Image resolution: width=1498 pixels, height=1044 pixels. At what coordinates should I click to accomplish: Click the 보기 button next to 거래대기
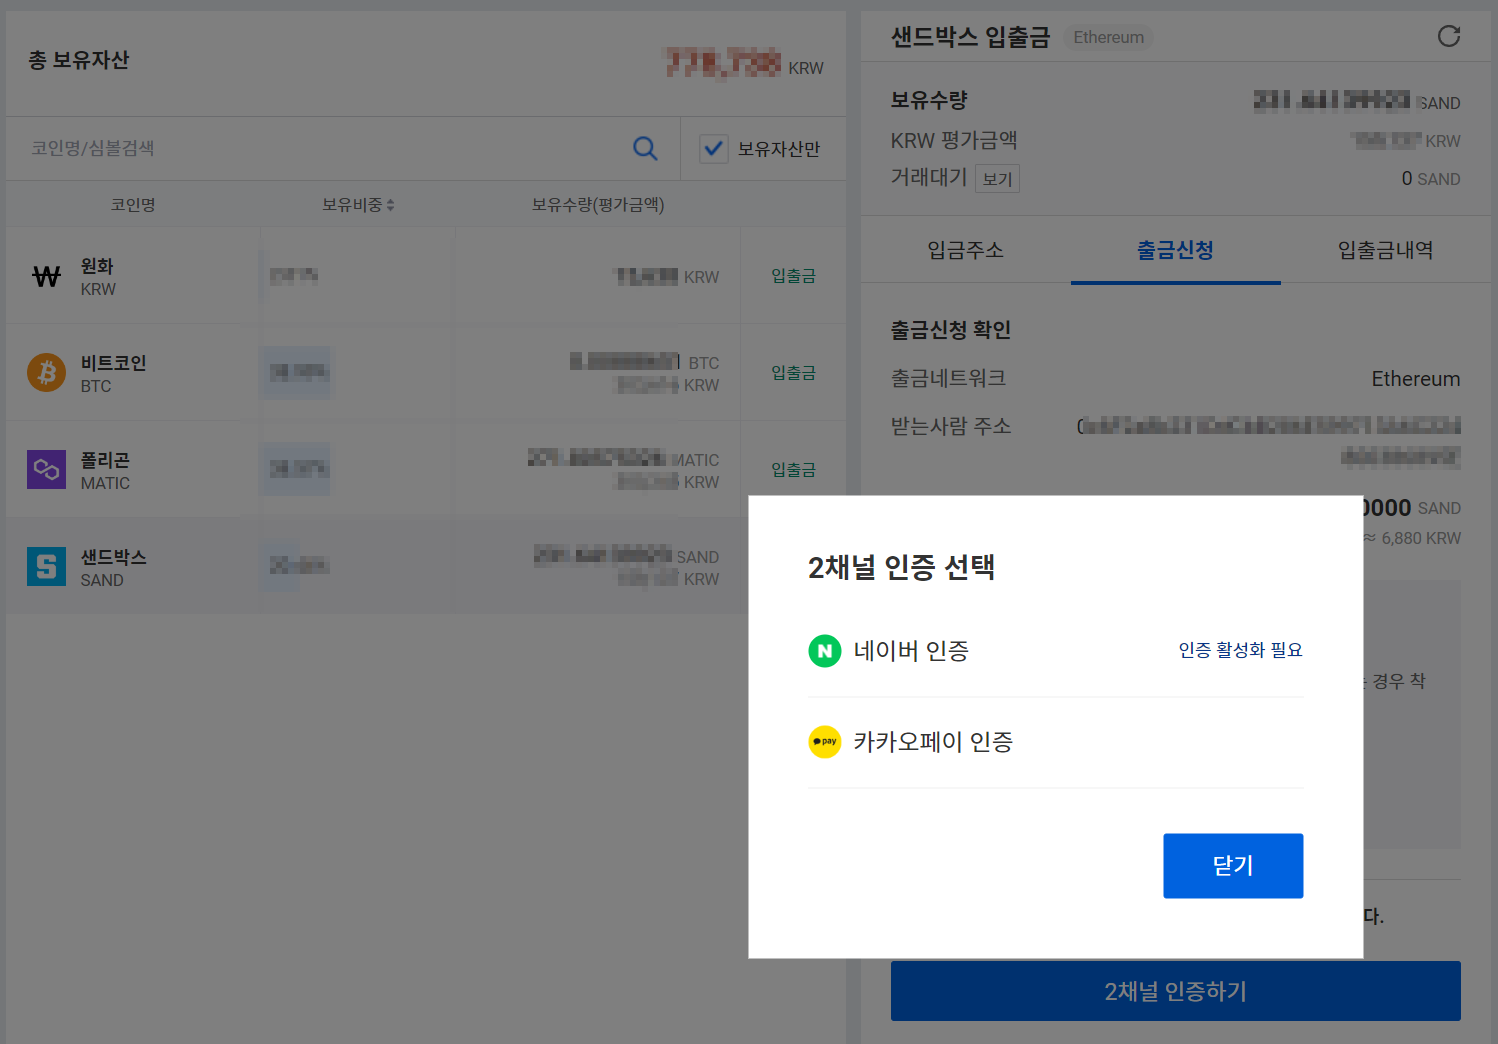tap(997, 179)
